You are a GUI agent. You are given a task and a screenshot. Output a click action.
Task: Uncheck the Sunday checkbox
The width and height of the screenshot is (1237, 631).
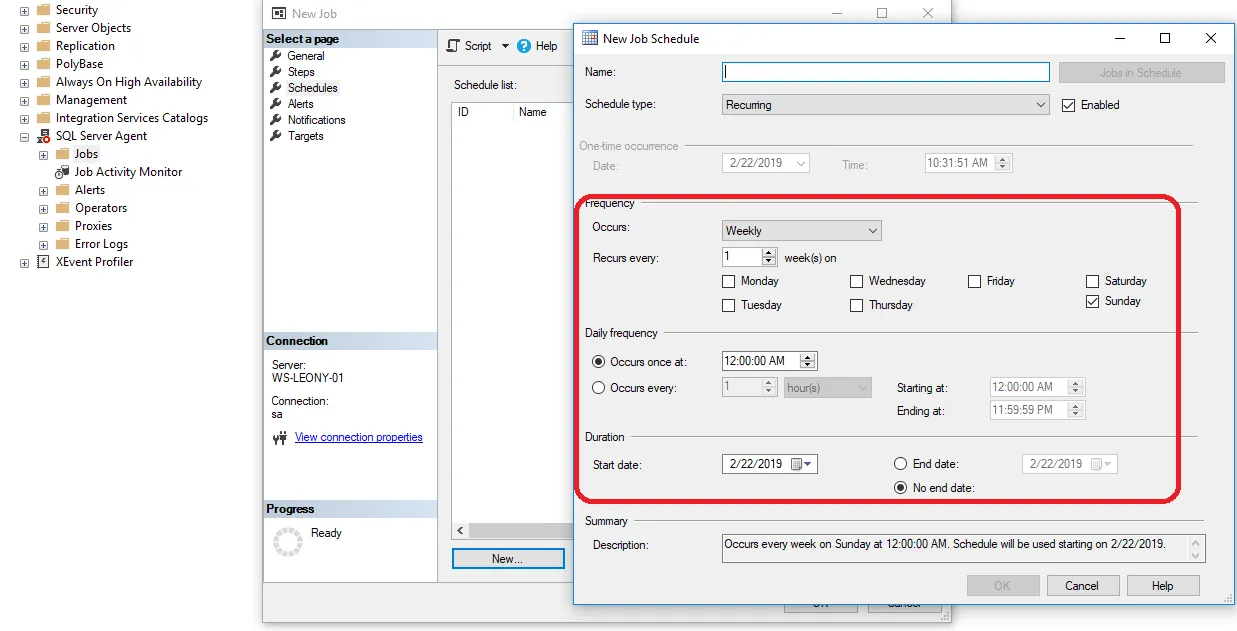click(1093, 302)
